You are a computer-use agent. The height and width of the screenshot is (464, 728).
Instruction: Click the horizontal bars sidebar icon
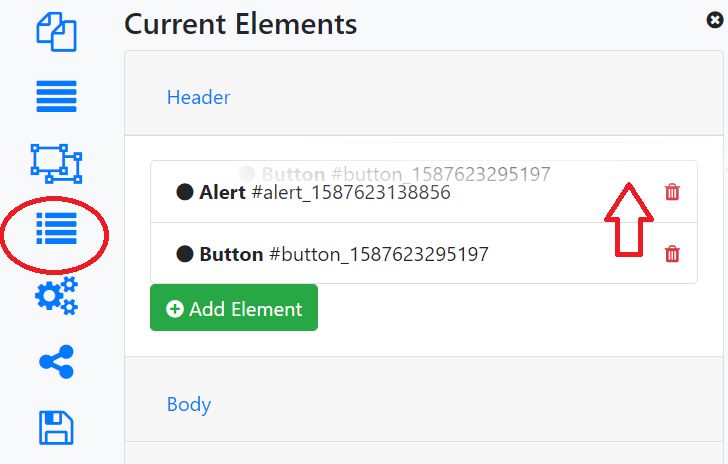click(x=56, y=97)
